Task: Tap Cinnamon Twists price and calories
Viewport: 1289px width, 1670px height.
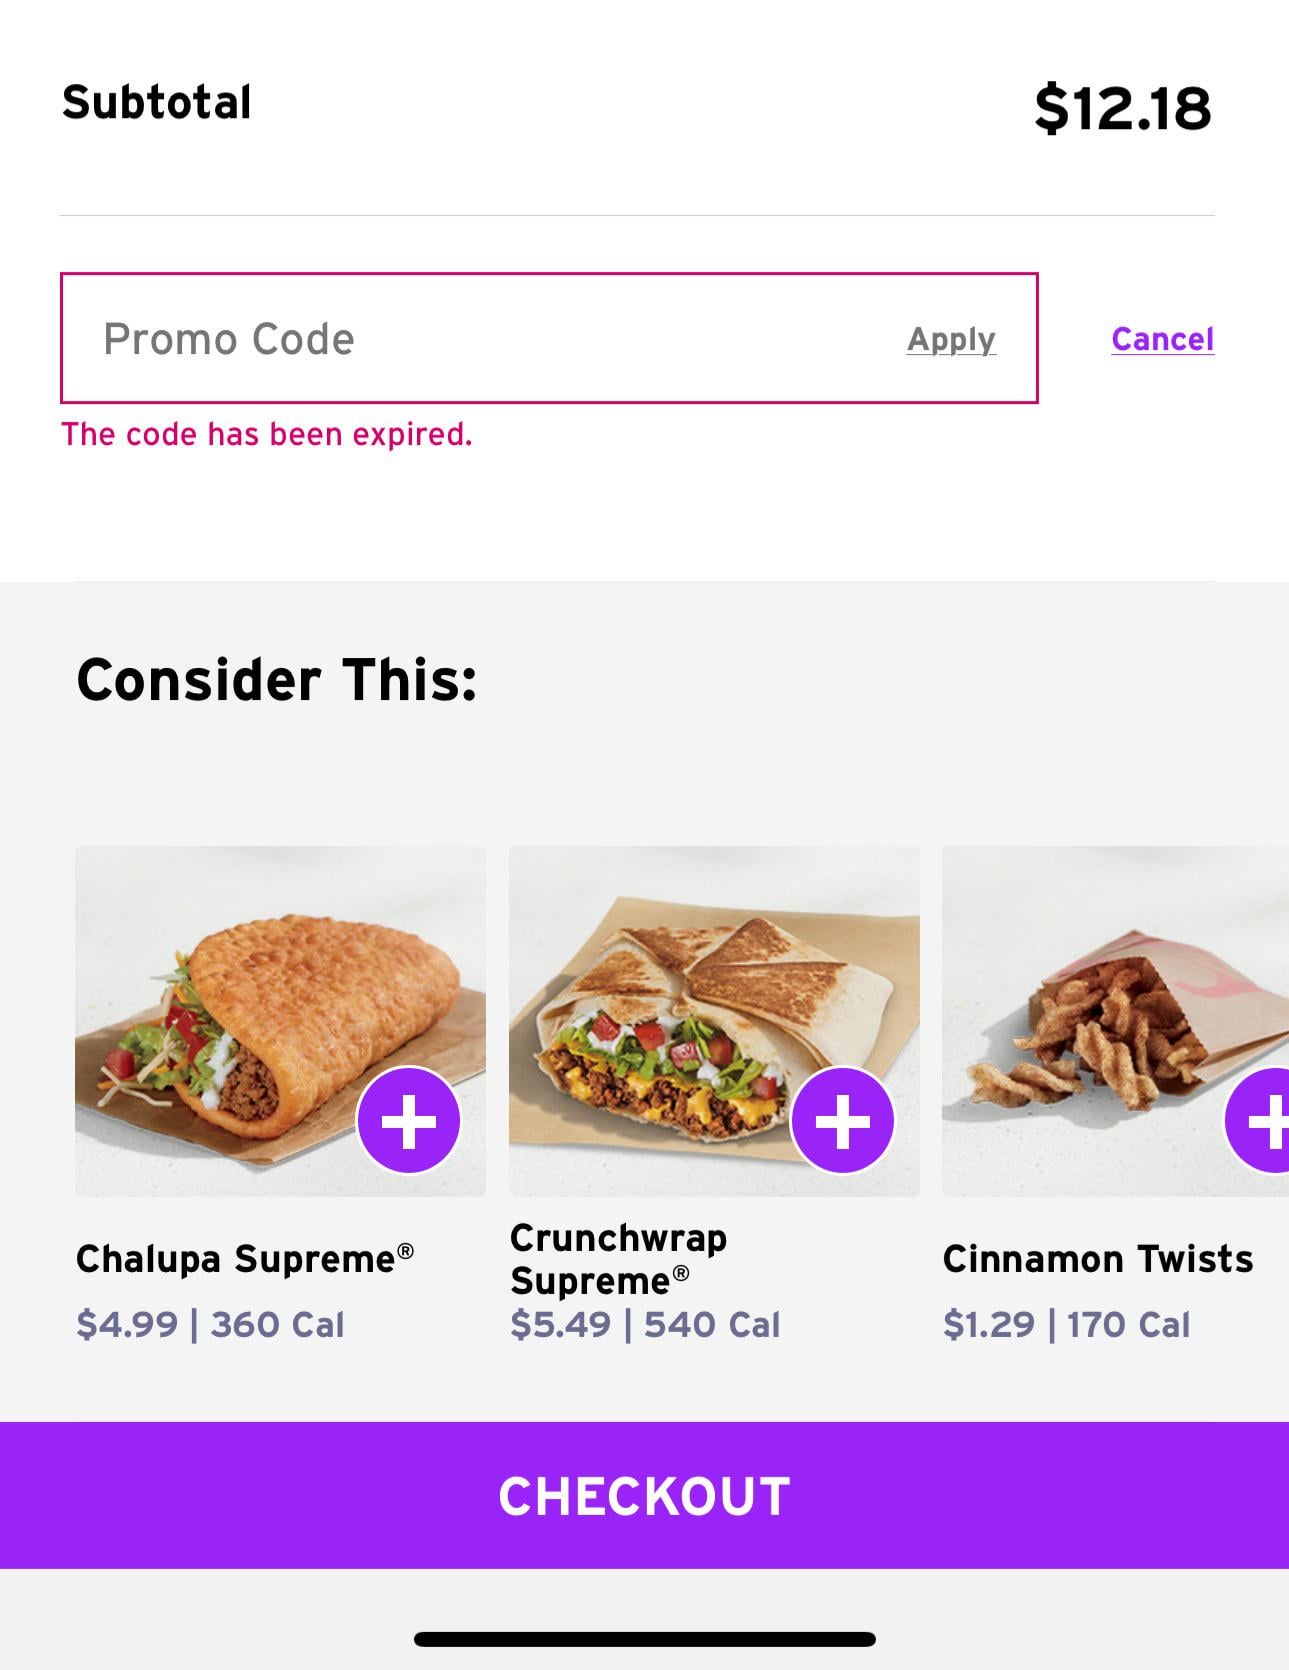Action: (x=1066, y=1325)
